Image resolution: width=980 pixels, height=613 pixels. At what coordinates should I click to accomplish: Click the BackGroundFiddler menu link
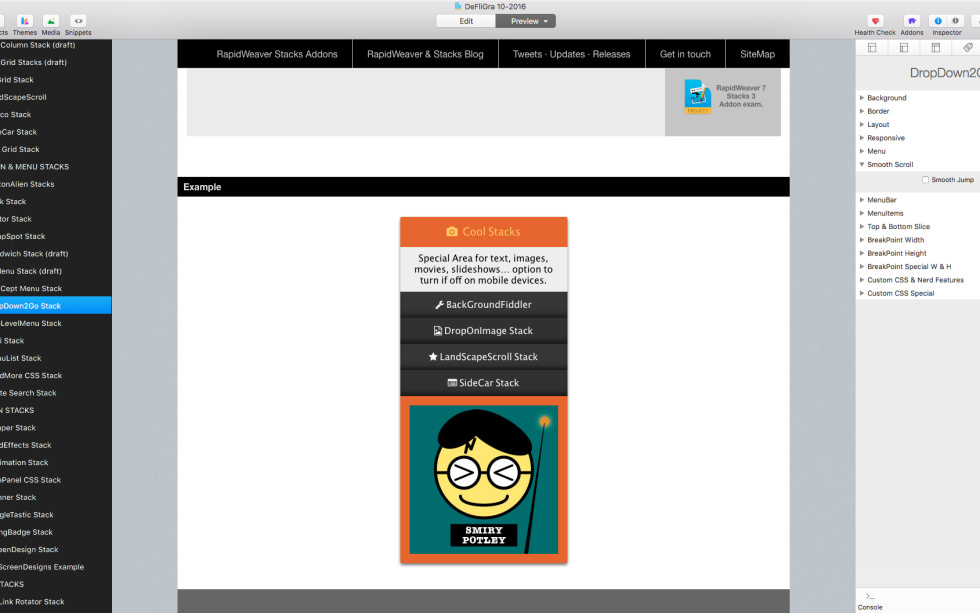click(484, 305)
